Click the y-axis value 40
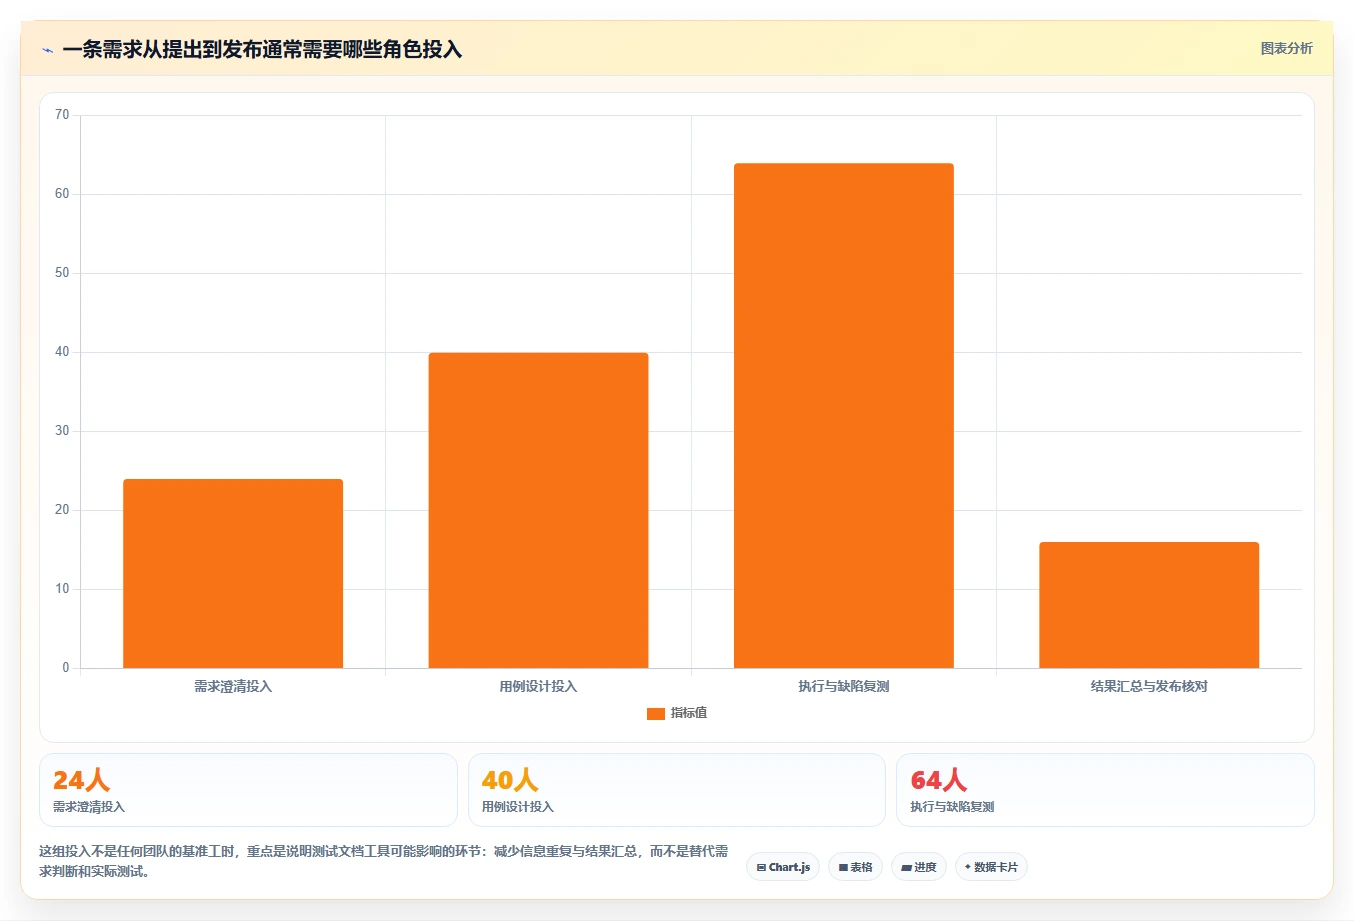1354x921 pixels. coord(62,352)
